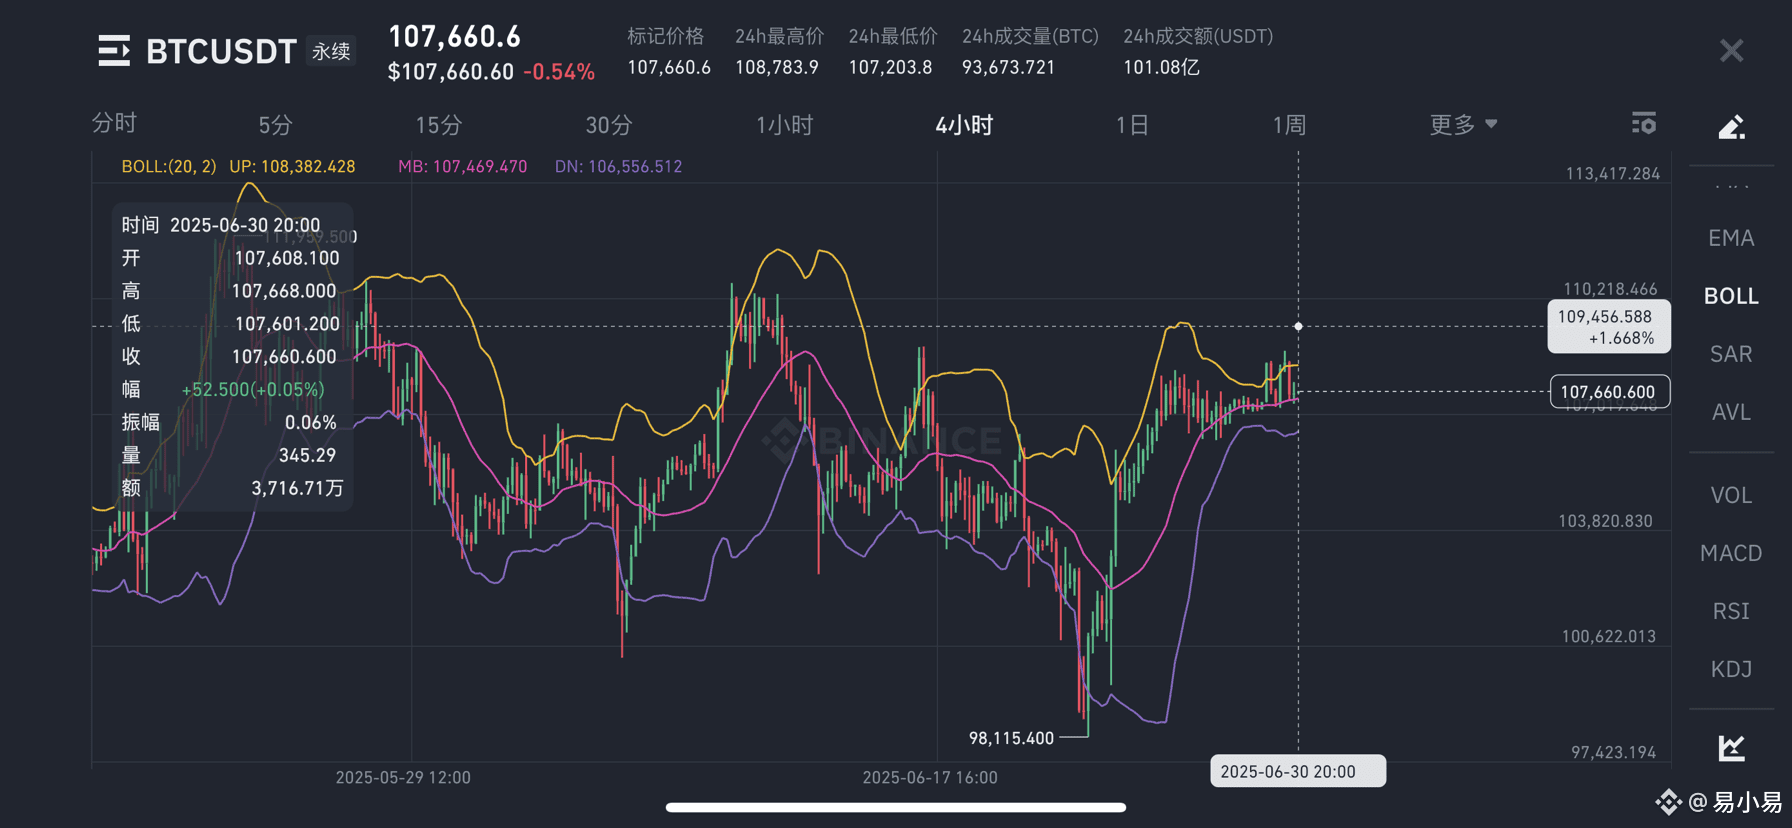The height and width of the screenshot is (828, 1792).
Task: Open the drawing tools pencil icon
Action: 1731,127
